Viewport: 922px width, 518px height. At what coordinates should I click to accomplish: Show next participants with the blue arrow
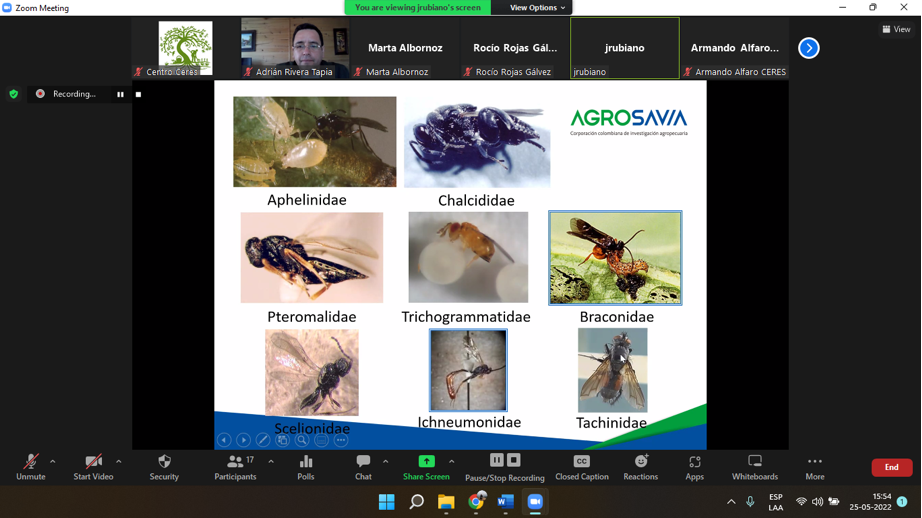pos(809,48)
